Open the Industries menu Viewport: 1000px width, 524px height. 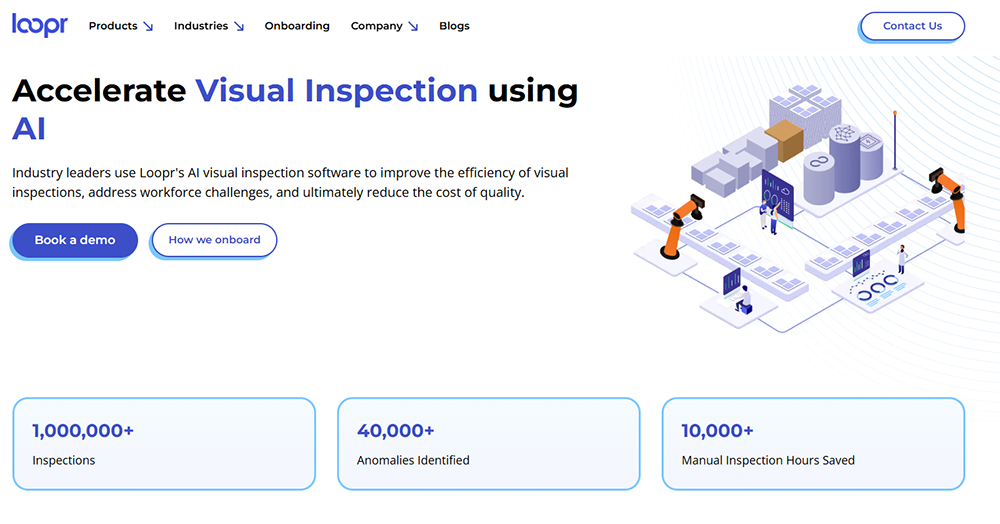(x=201, y=26)
